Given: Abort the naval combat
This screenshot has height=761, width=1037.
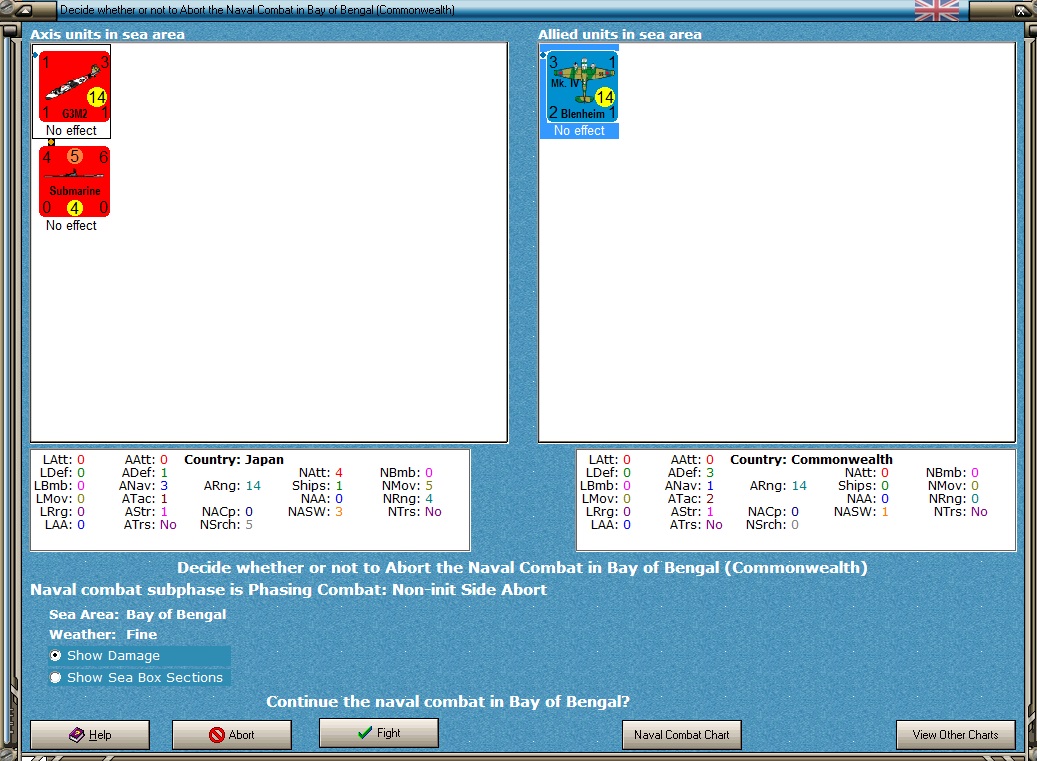Looking at the screenshot, I should (231, 735).
